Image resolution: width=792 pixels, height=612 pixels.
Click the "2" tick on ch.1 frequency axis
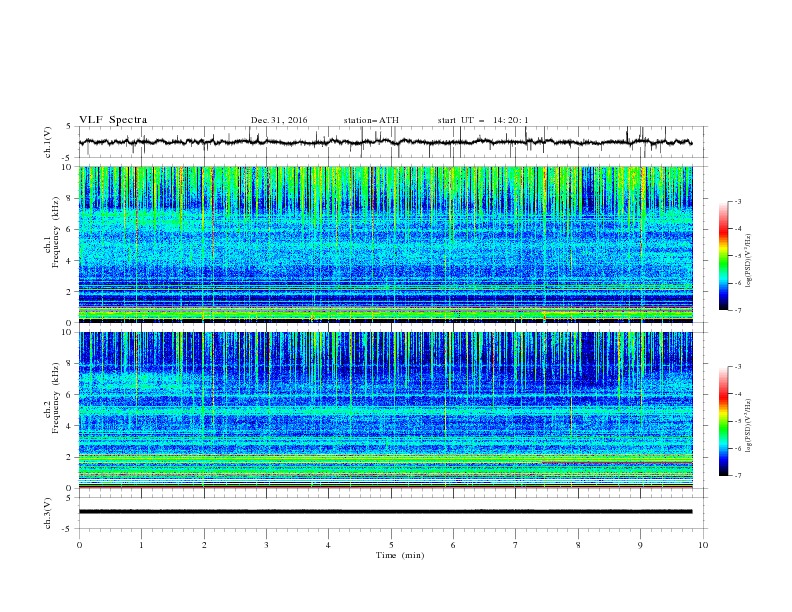(70, 291)
